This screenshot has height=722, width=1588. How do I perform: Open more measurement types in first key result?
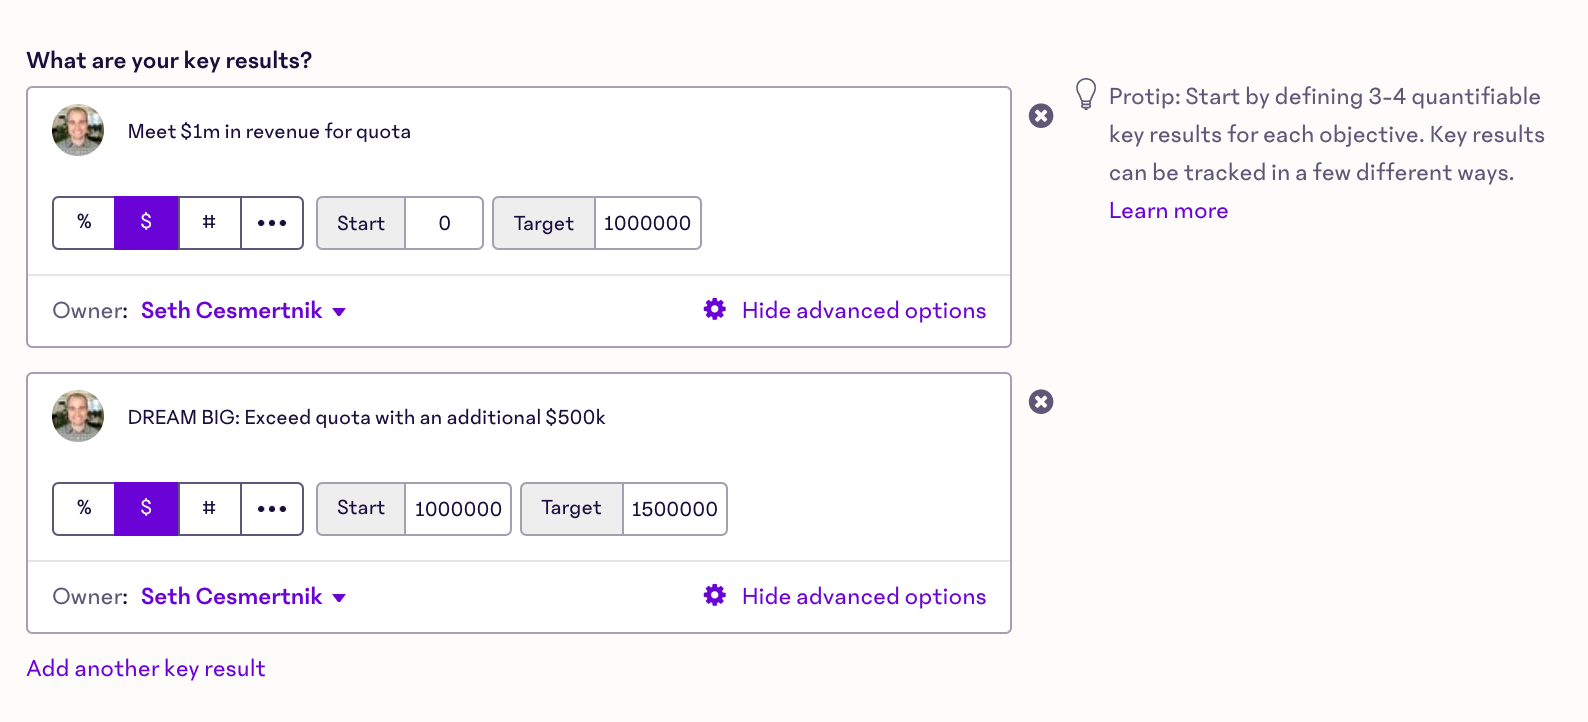[x=272, y=222]
